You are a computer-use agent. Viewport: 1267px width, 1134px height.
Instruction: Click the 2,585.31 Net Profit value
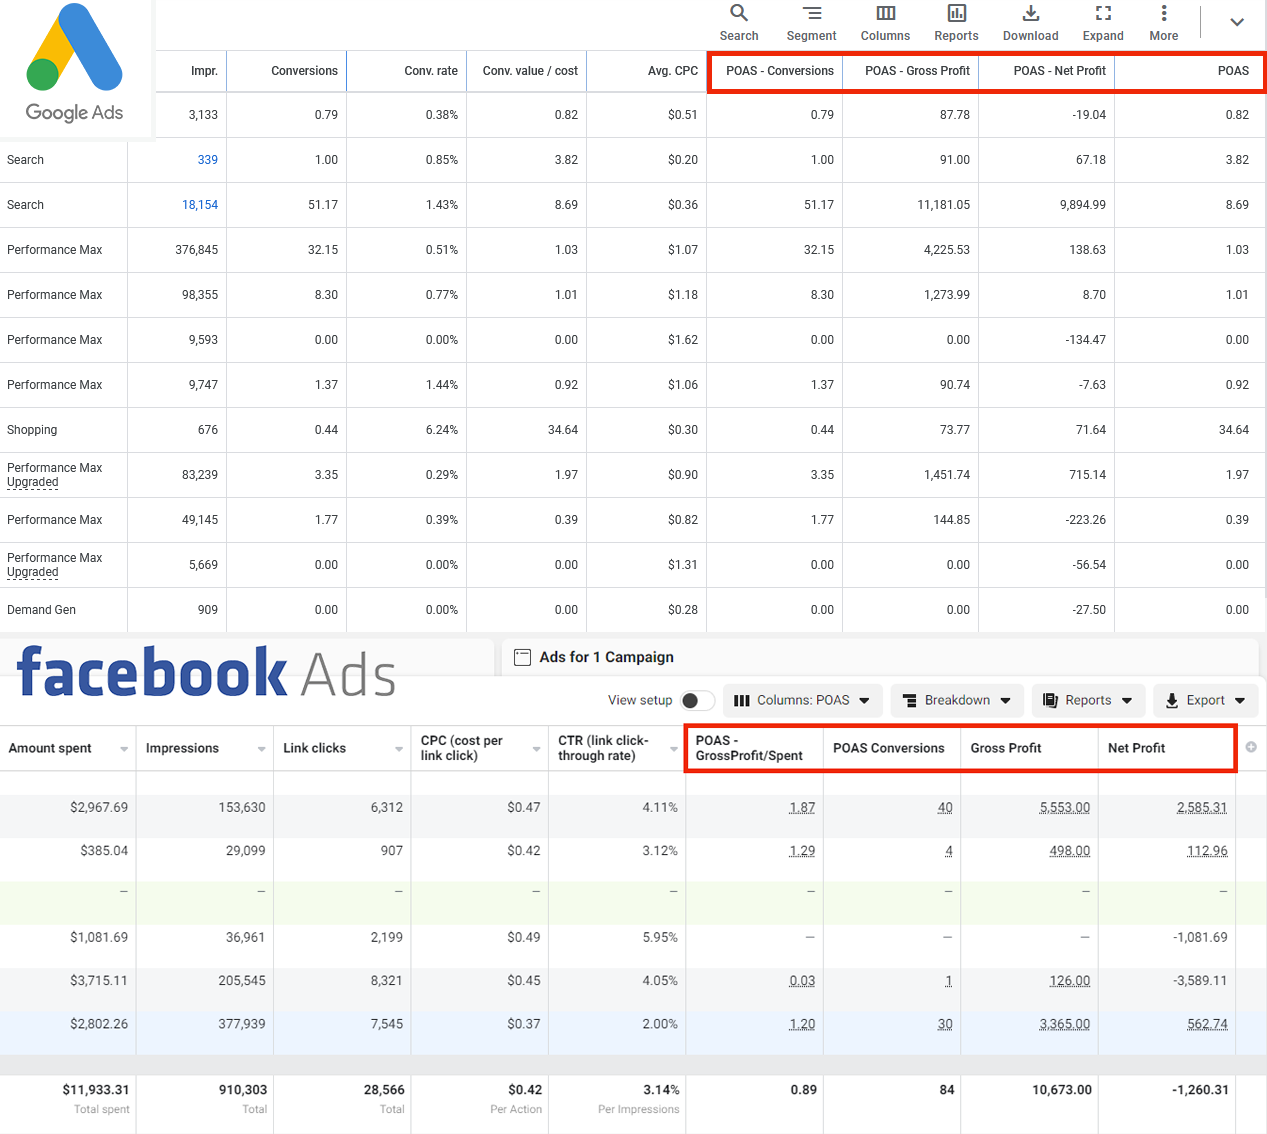[x=1202, y=808]
